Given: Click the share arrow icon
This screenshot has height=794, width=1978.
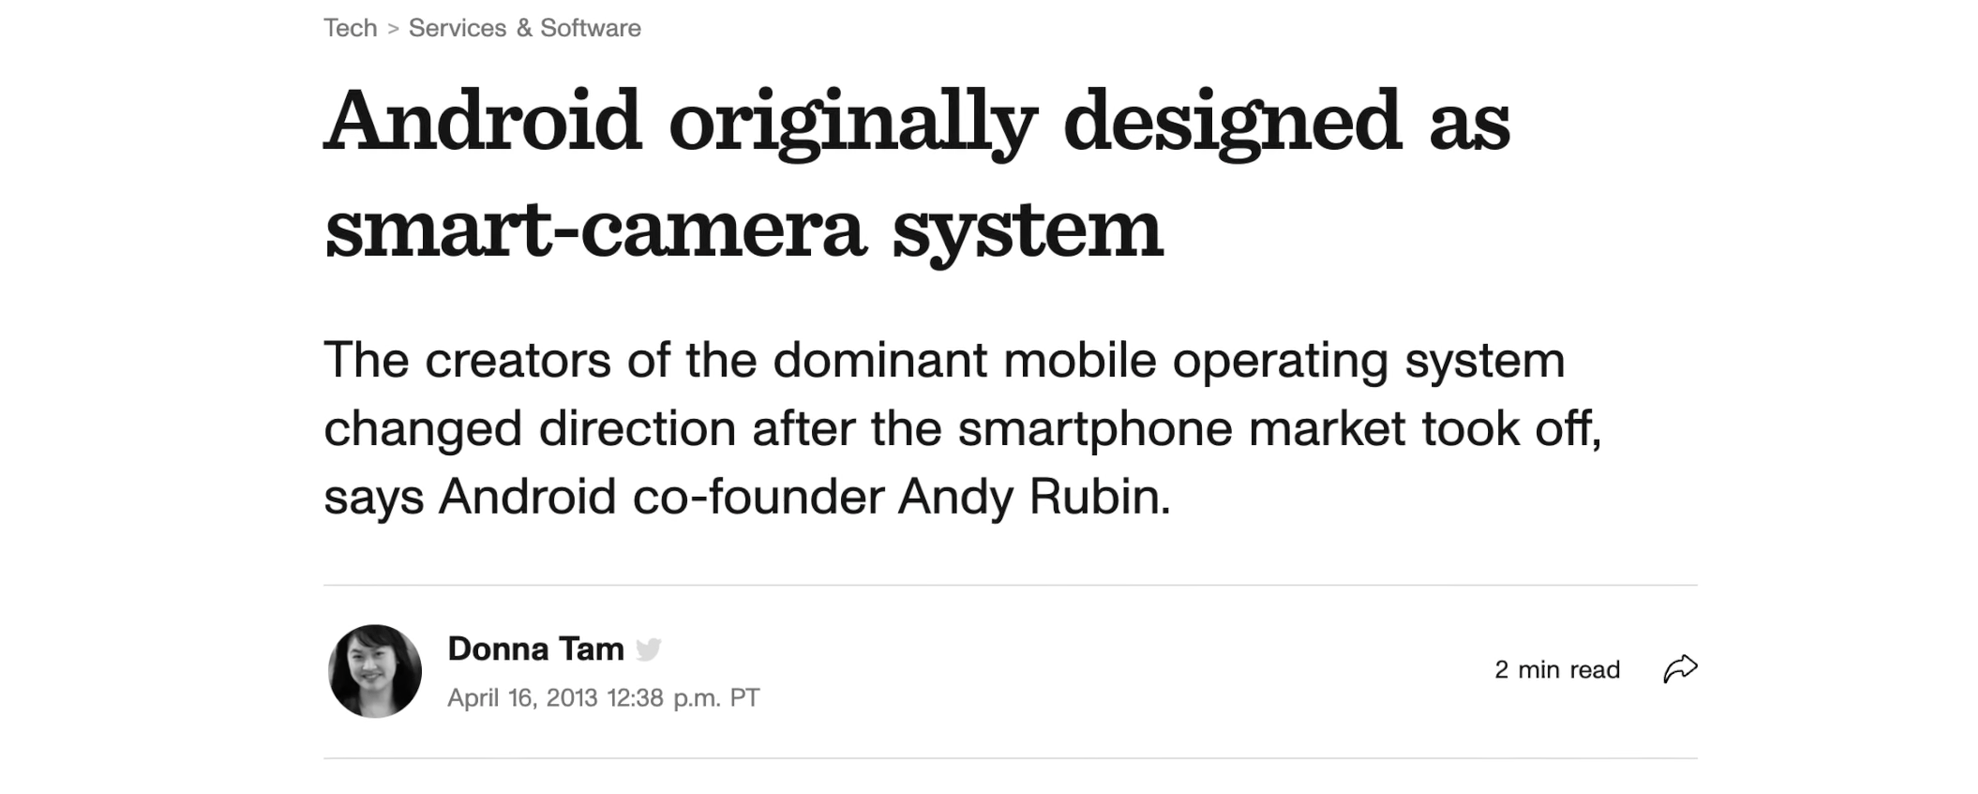Looking at the screenshot, I should coord(1680,669).
